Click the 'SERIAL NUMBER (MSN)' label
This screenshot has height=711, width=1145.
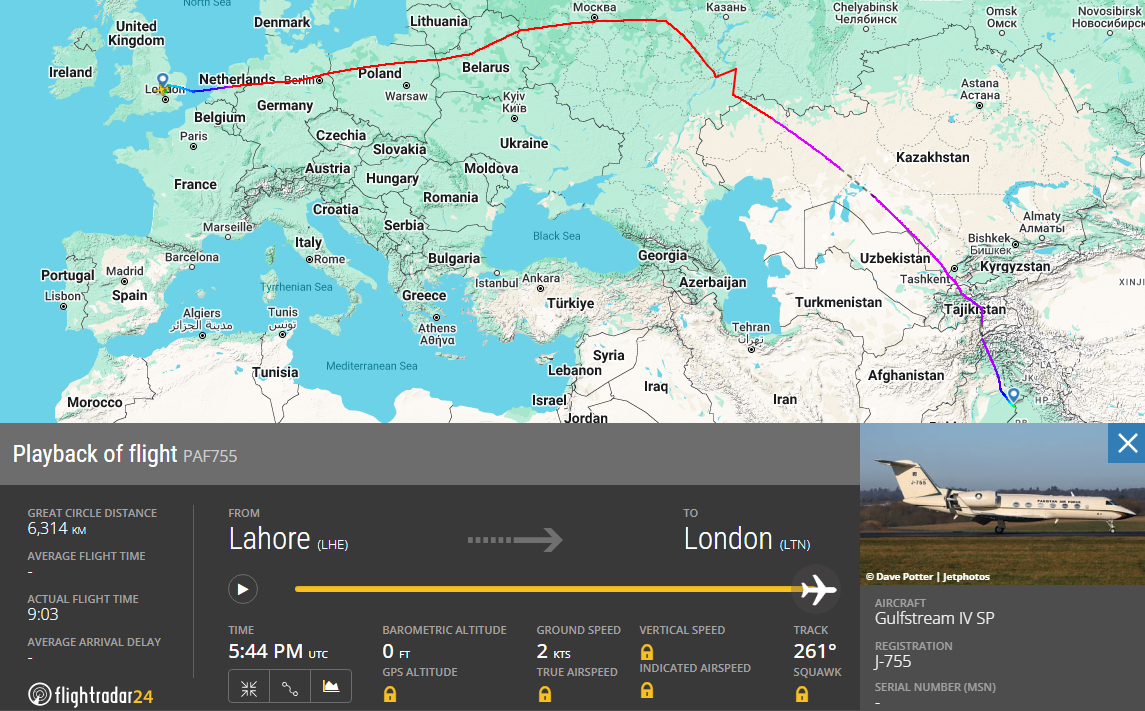tap(935, 687)
